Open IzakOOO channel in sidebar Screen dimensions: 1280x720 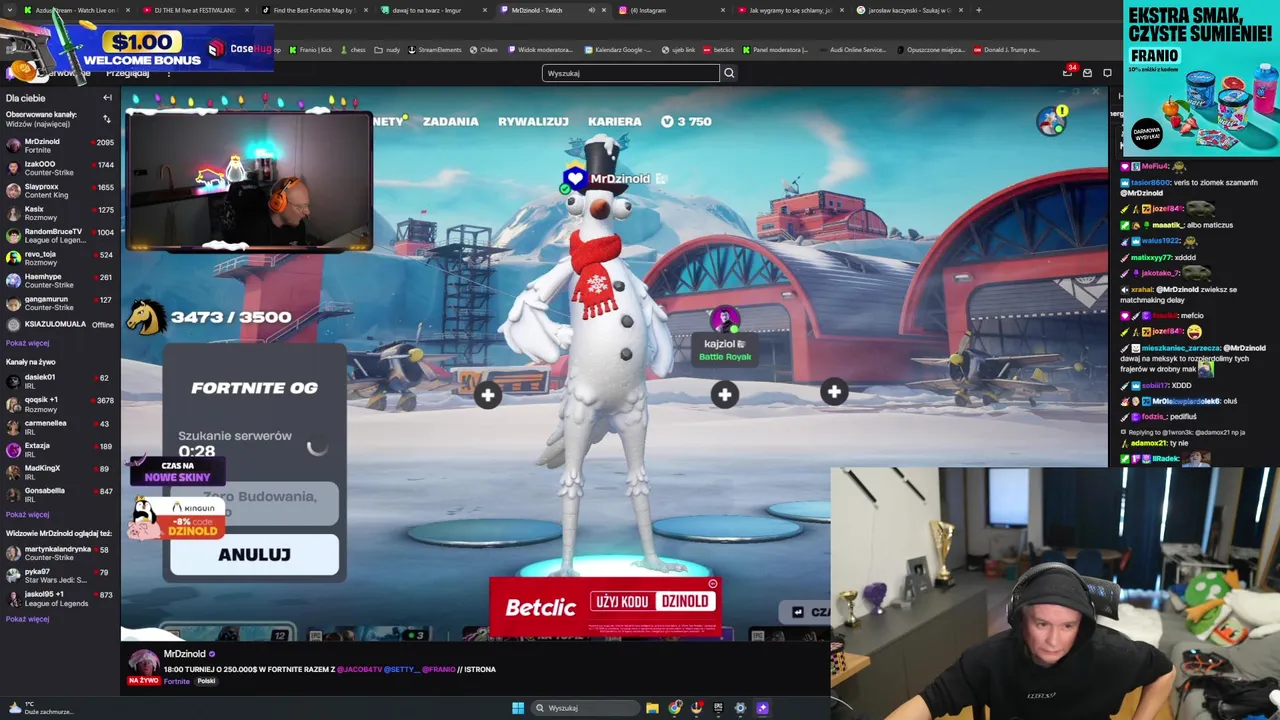pos(60,168)
